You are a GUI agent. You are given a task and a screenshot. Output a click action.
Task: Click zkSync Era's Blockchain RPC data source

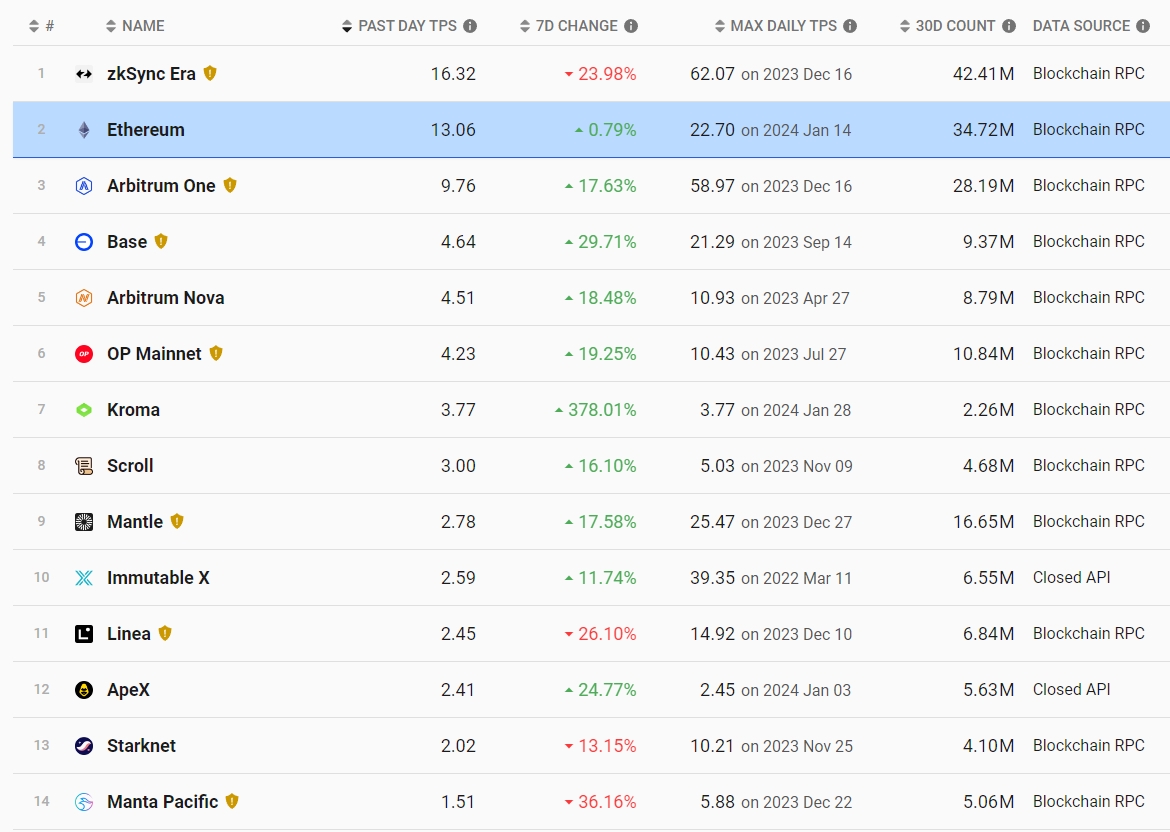pyautogui.click(x=1089, y=74)
